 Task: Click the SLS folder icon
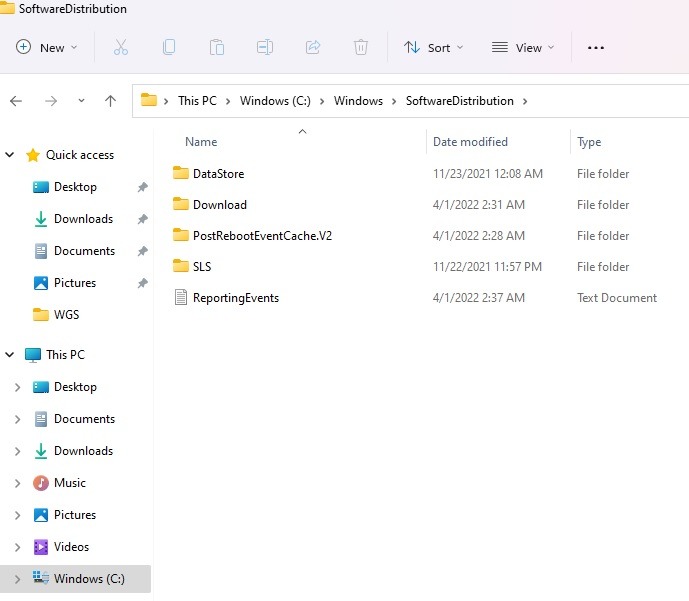coord(181,266)
